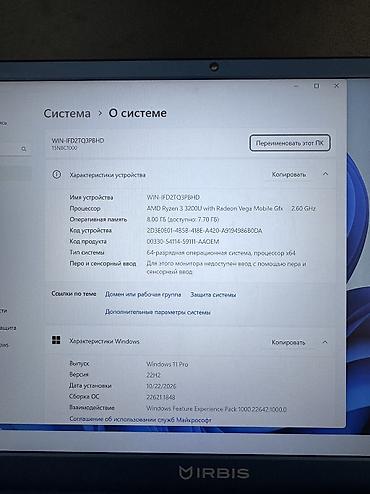
Task: Go back to Система breadcrumb
Action: tap(67, 113)
